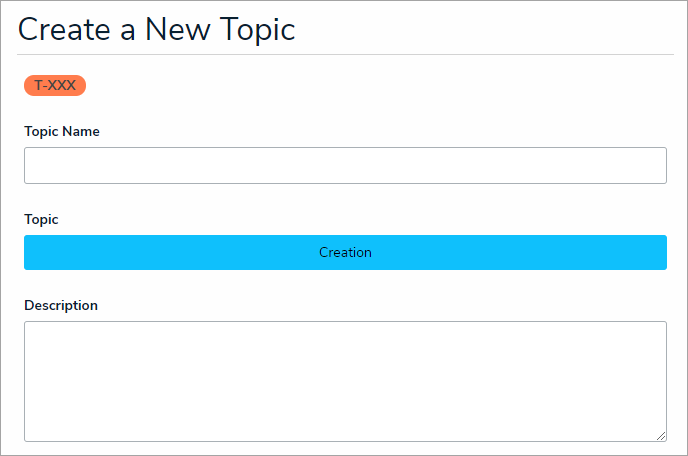Click the Topic Name label
688x456 pixels.
[62, 131]
